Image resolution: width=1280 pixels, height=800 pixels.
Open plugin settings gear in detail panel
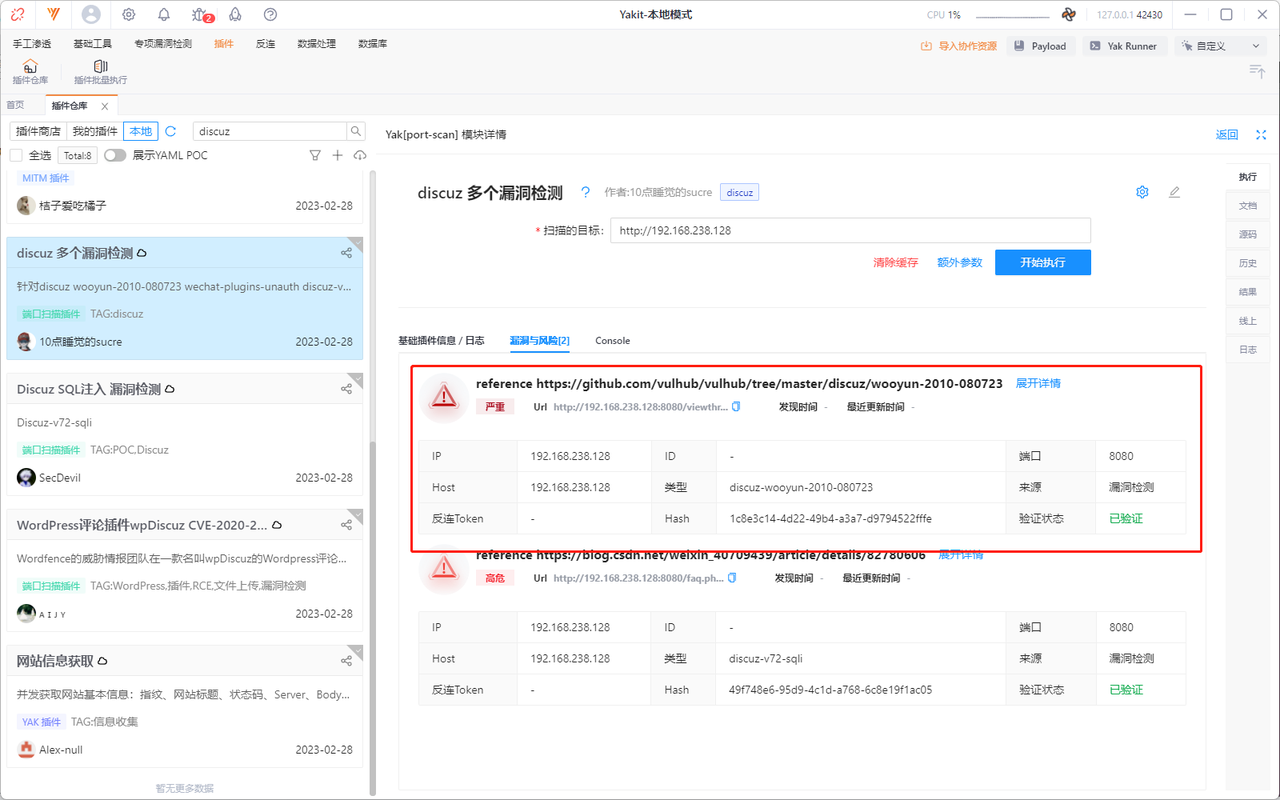click(1142, 192)
